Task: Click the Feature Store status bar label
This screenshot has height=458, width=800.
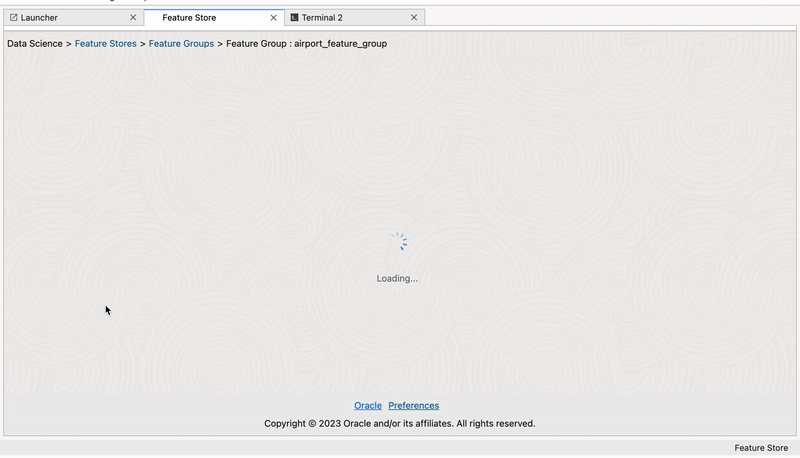Action: click(761, 448)
